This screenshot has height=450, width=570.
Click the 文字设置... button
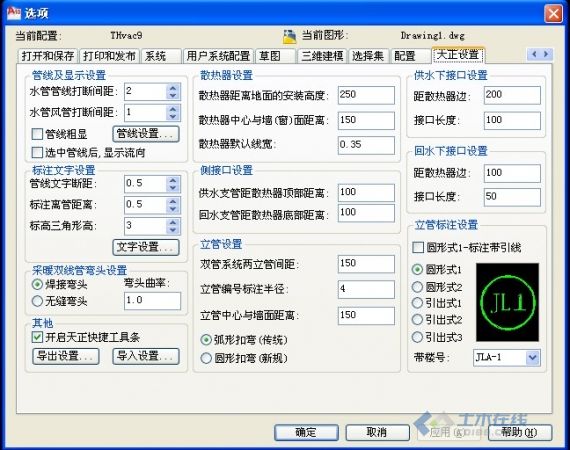click(x=146, y=247)
